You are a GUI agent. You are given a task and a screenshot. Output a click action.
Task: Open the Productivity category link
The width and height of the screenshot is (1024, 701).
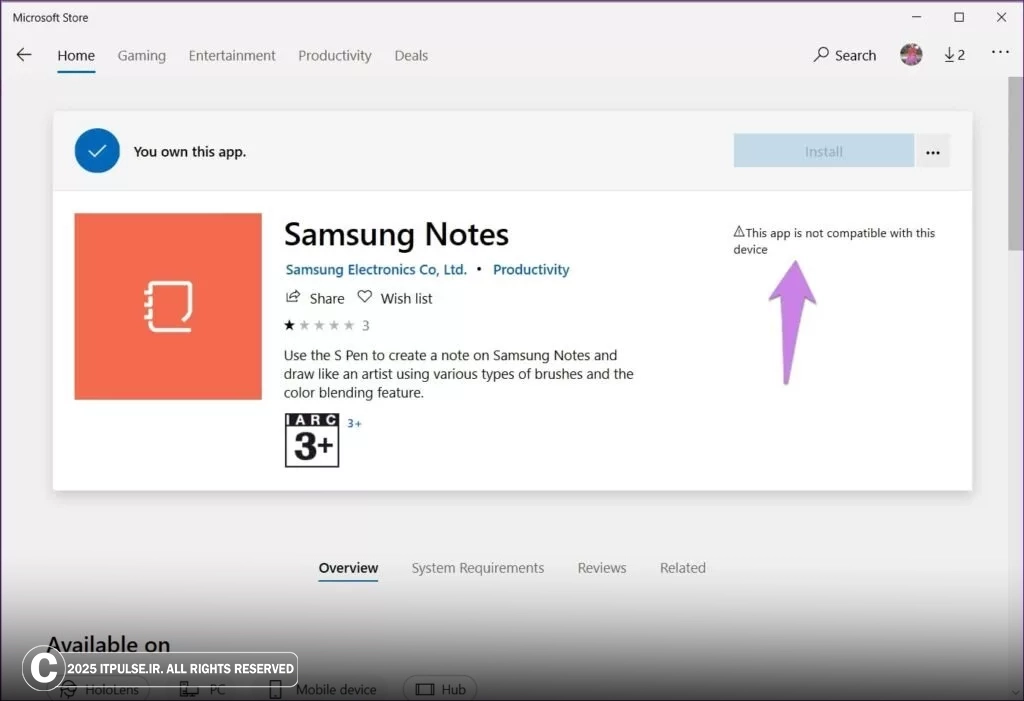(x=531, y=269)
